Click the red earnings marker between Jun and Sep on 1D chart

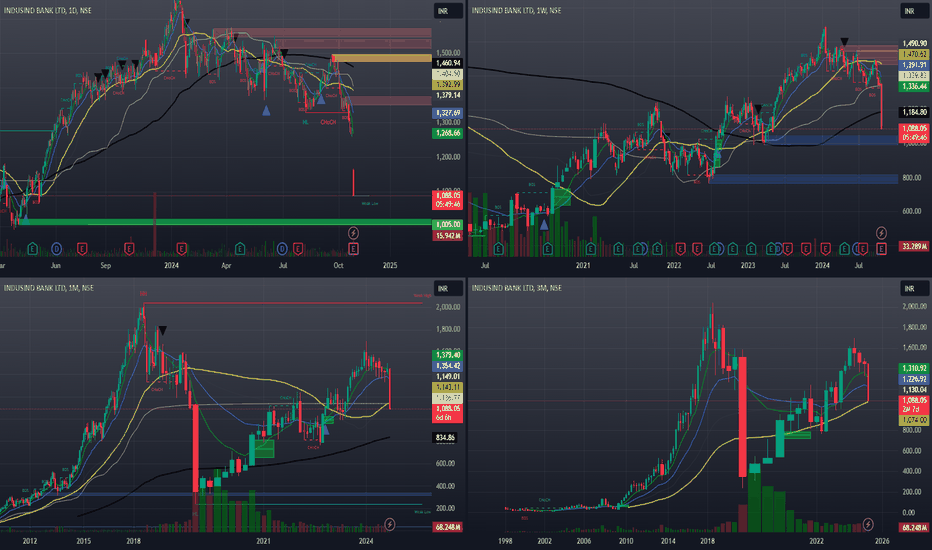coord(82,249)
